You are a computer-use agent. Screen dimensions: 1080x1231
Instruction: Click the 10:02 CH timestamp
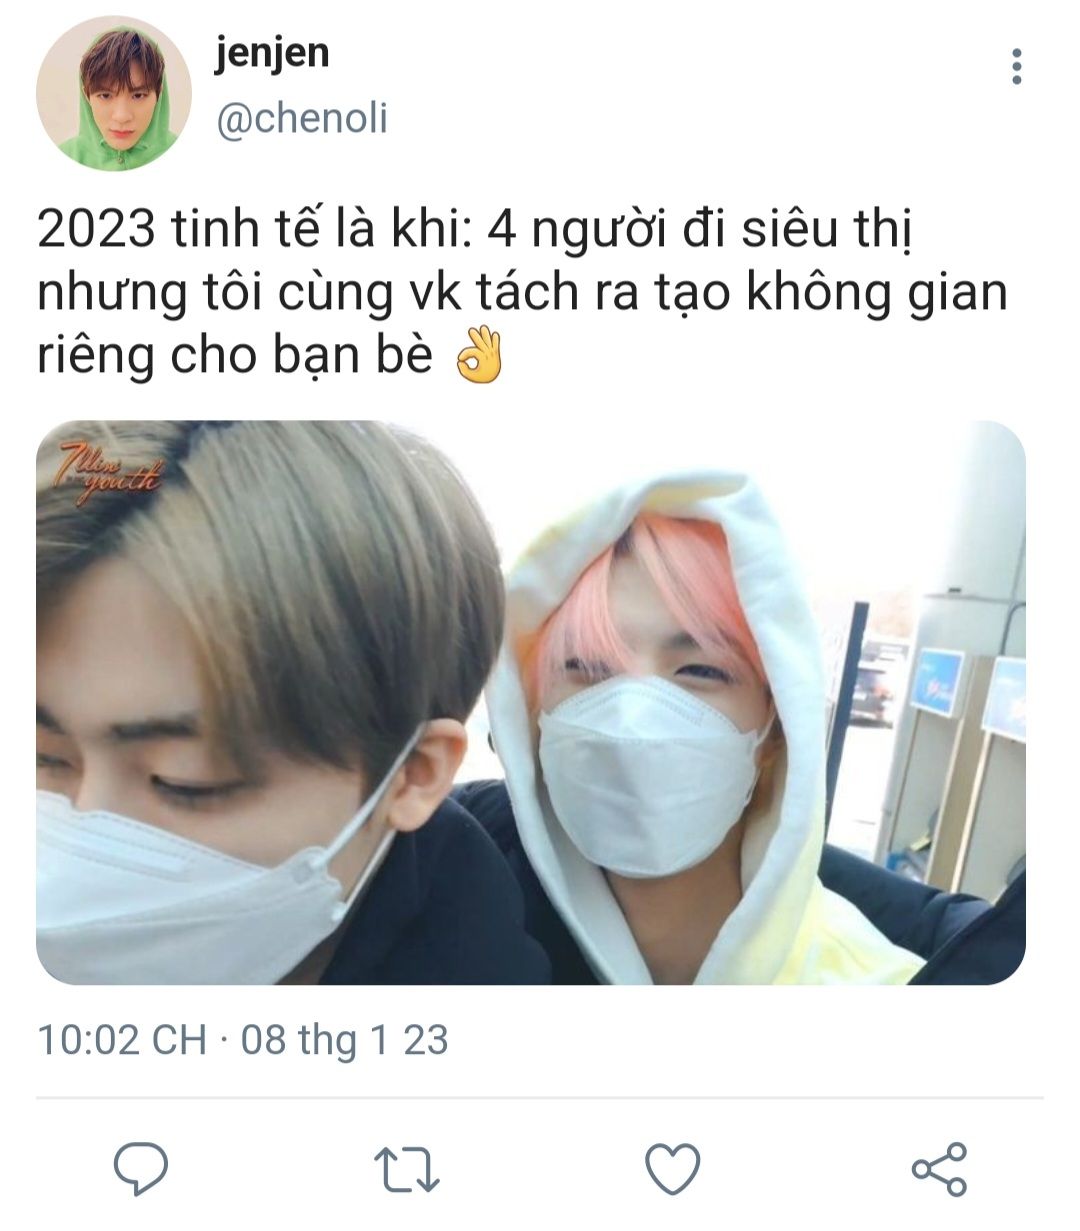point(122,1039)
